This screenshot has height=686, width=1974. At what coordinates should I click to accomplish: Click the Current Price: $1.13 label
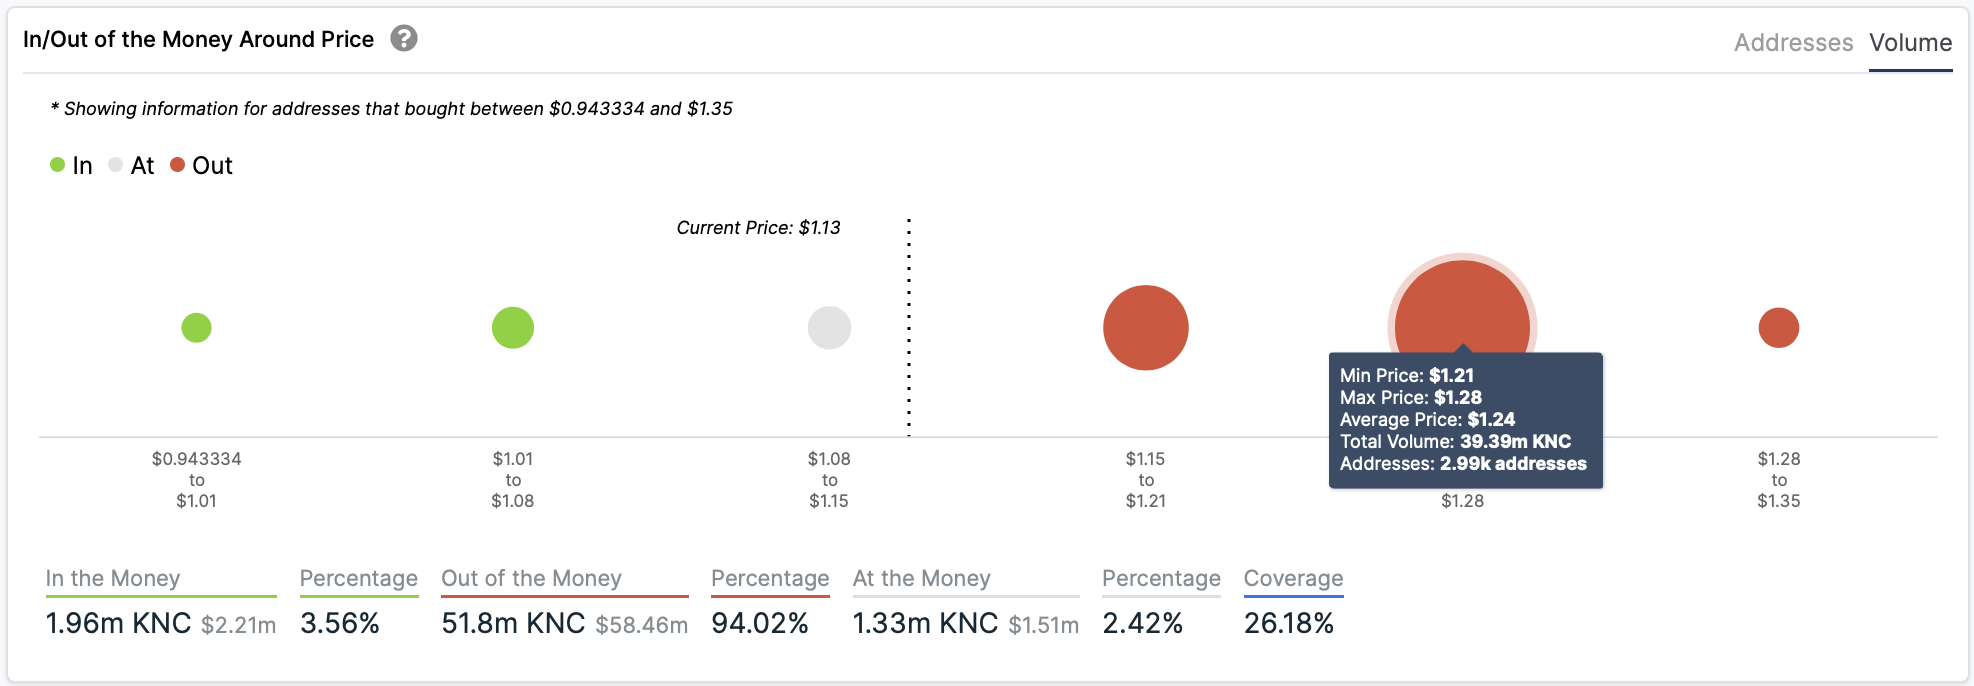(x=758, y=228)
